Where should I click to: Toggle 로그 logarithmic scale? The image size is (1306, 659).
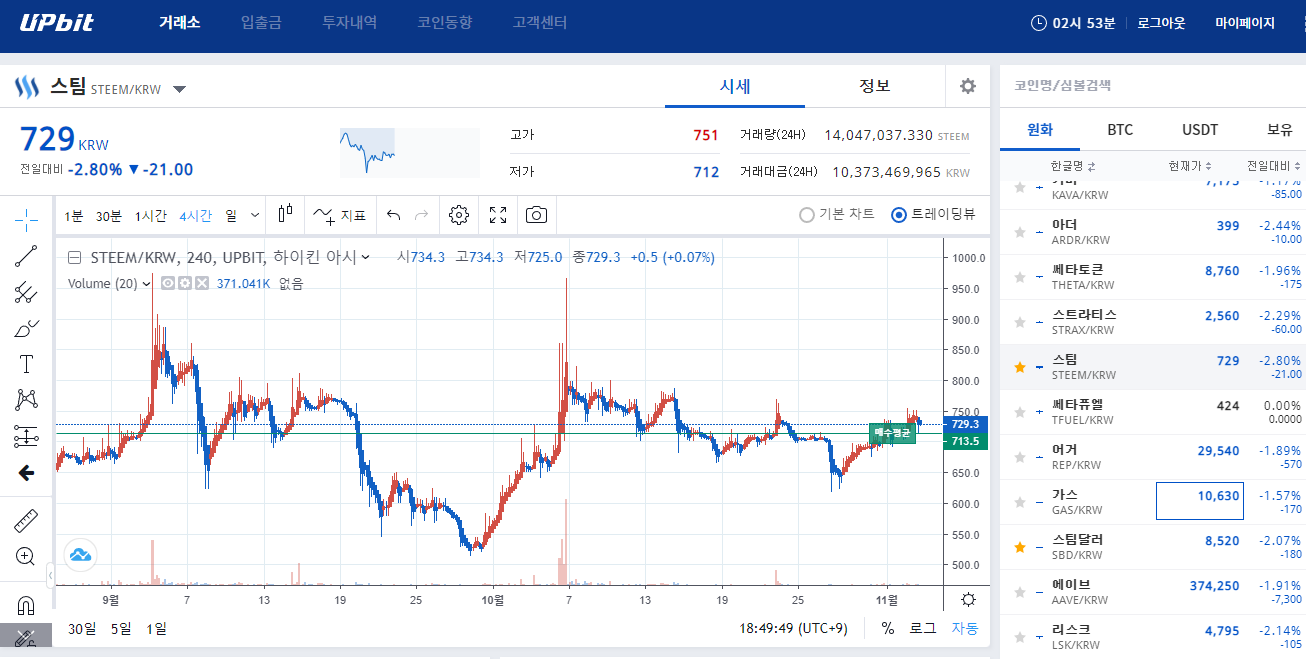click(922, 628)
